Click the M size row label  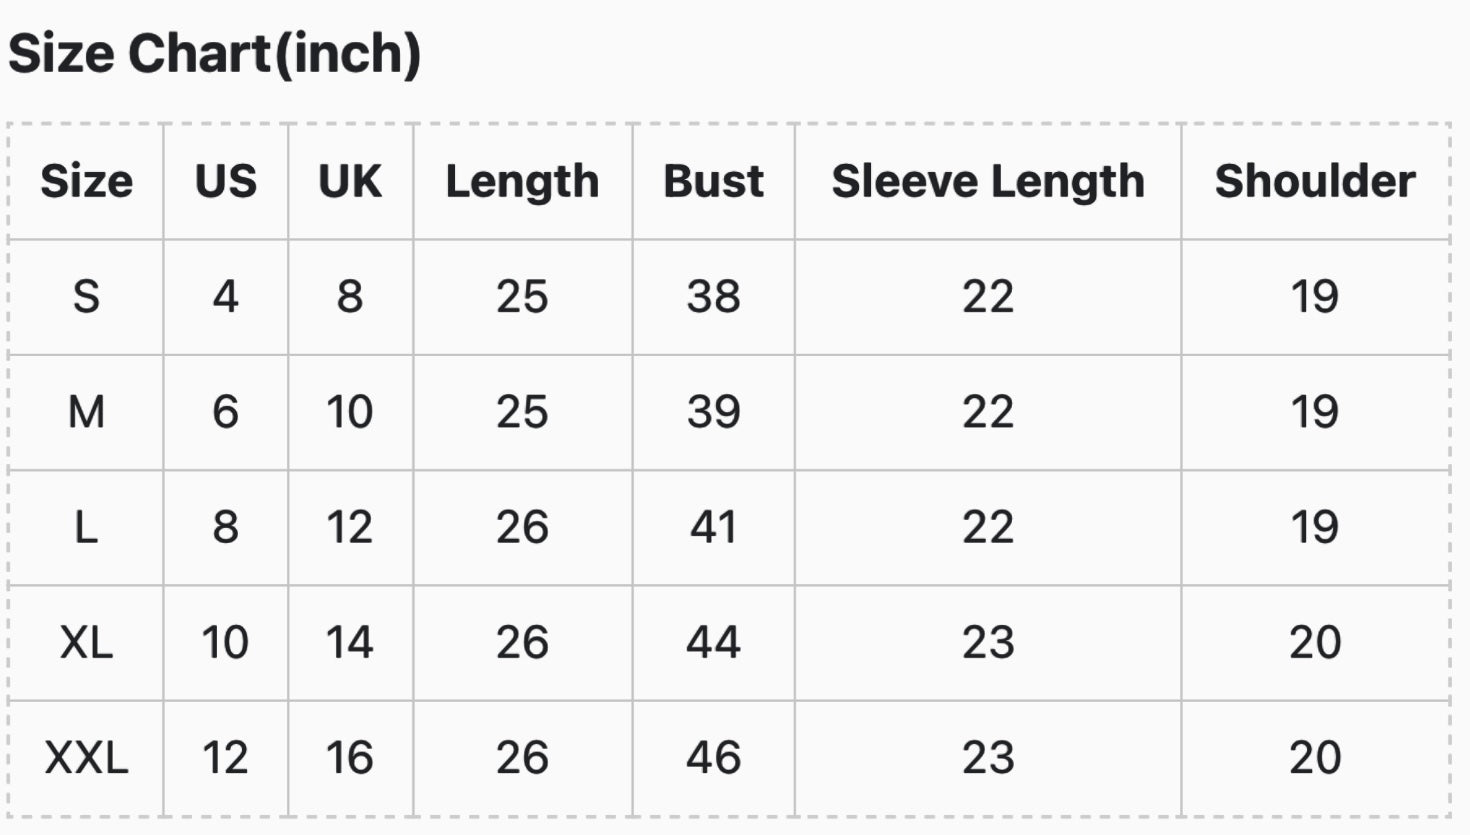click(x=86, y=412)
